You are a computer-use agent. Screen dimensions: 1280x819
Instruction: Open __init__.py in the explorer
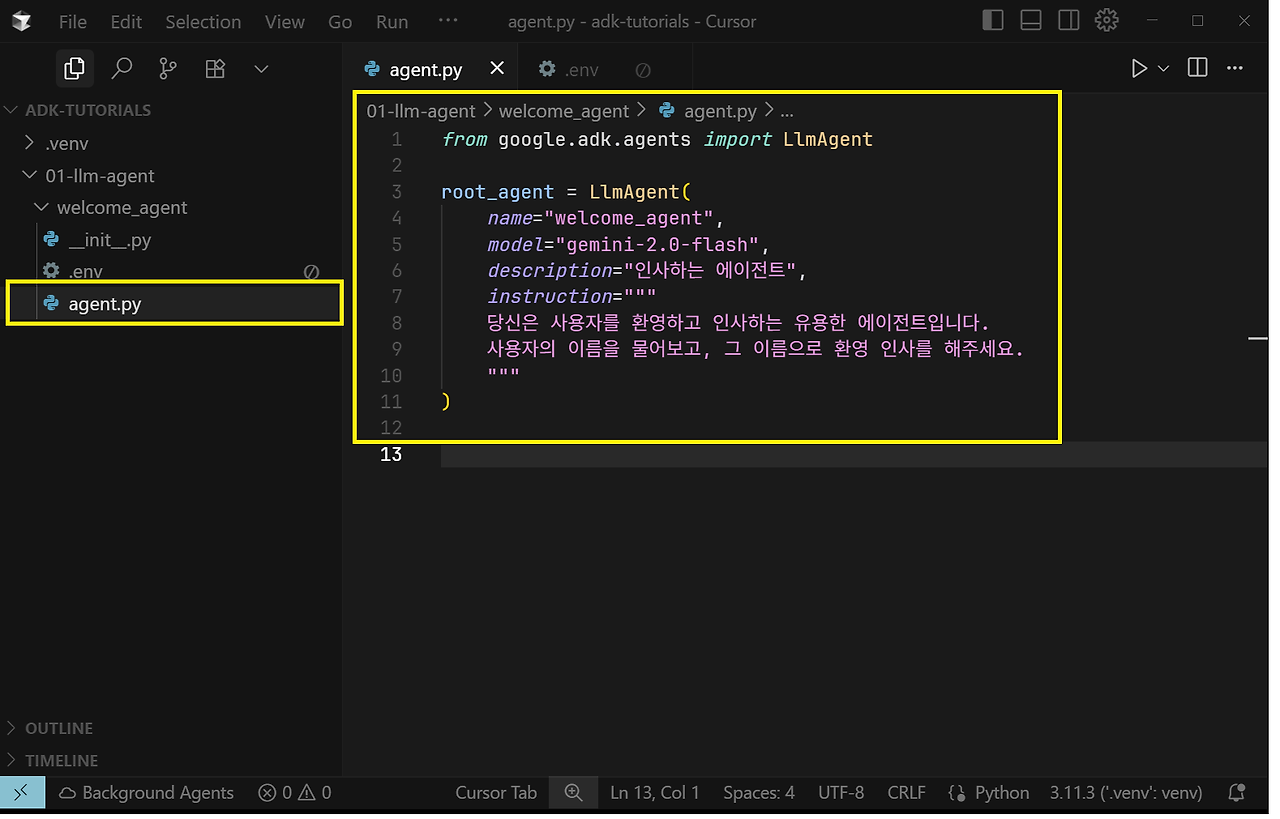[110, 240]
